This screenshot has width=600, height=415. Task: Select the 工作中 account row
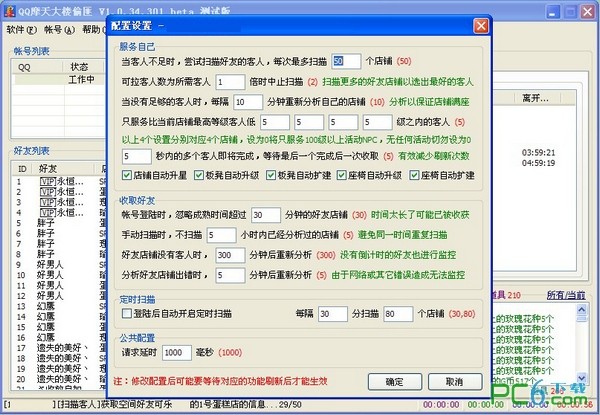[59, 80]
